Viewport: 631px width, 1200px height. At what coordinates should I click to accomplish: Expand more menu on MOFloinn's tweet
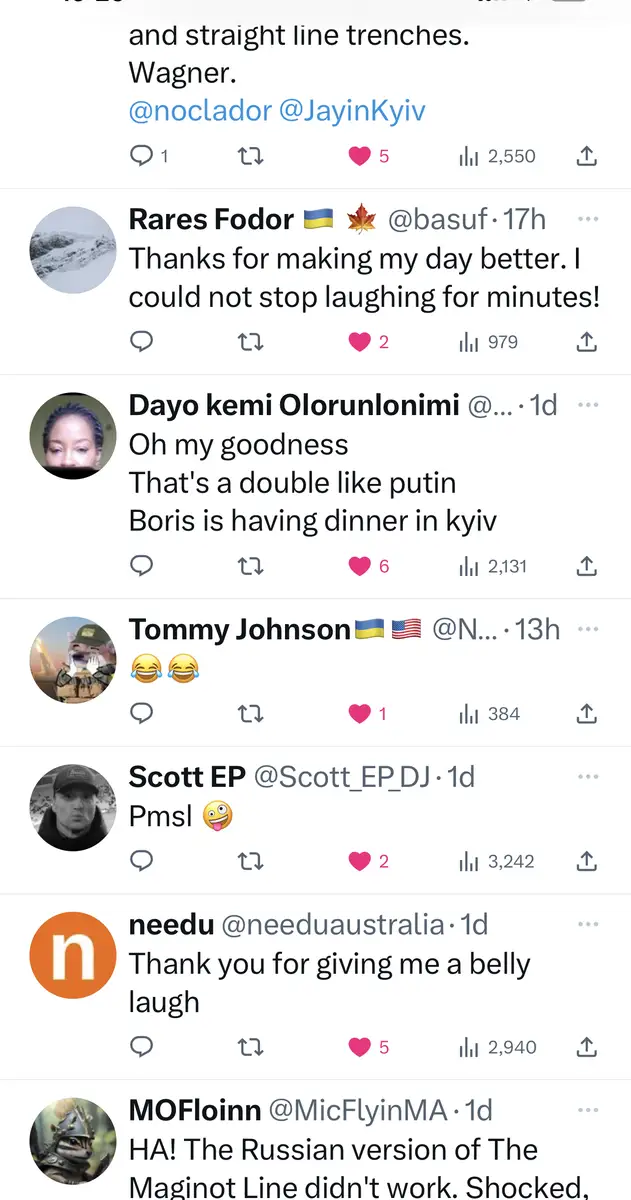pos(588,1110)
